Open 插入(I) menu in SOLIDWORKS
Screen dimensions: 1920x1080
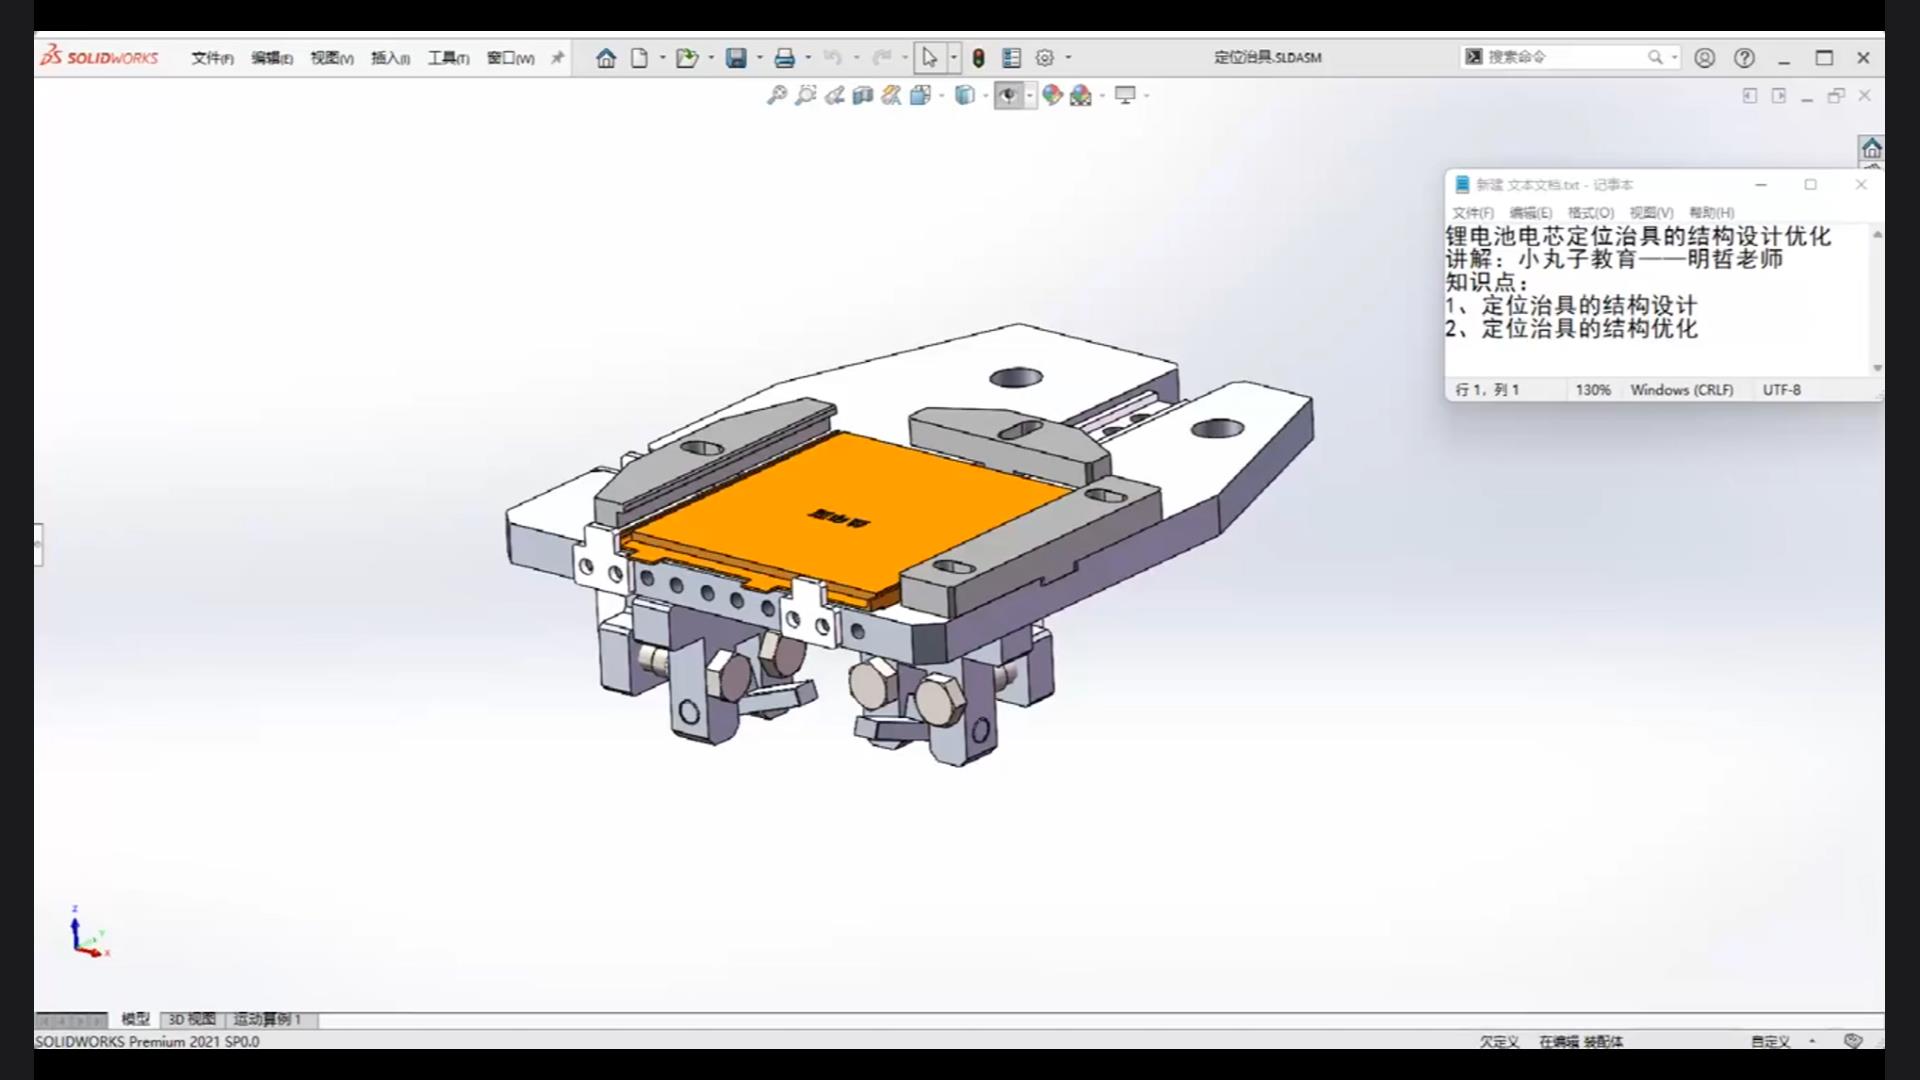pos(390,58)
